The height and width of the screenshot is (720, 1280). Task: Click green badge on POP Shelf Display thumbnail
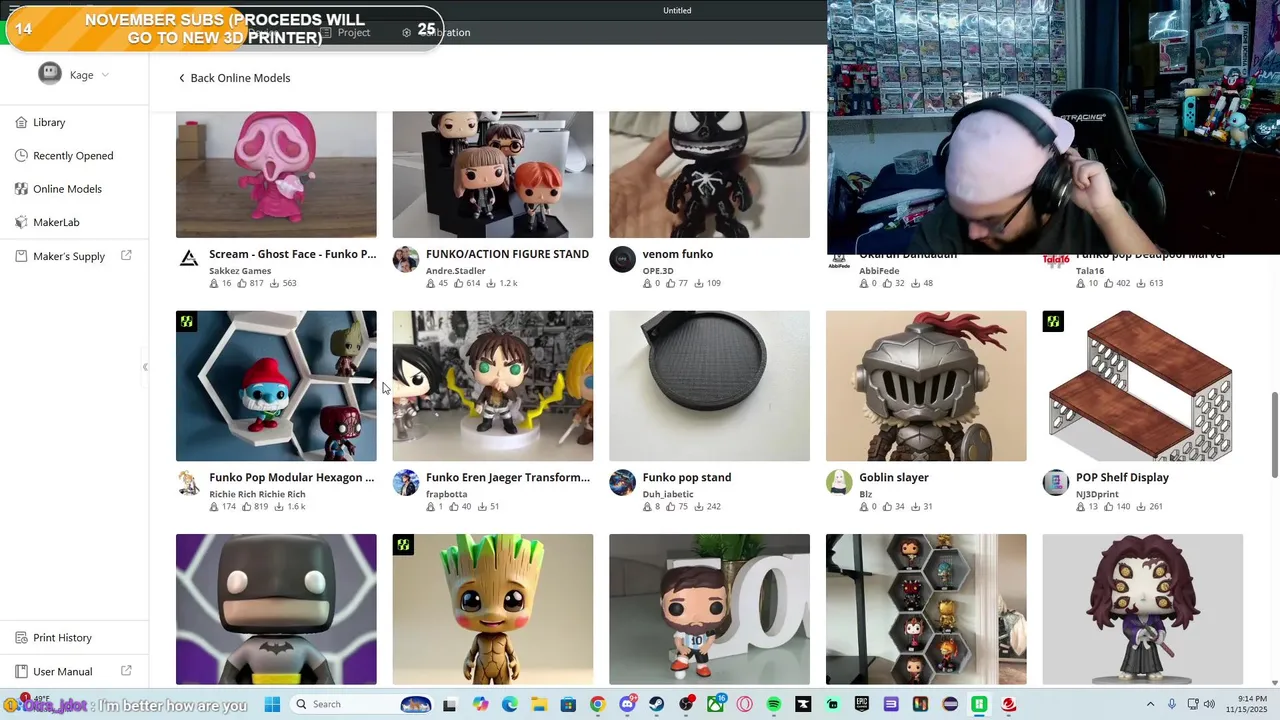coord(1053,321)
